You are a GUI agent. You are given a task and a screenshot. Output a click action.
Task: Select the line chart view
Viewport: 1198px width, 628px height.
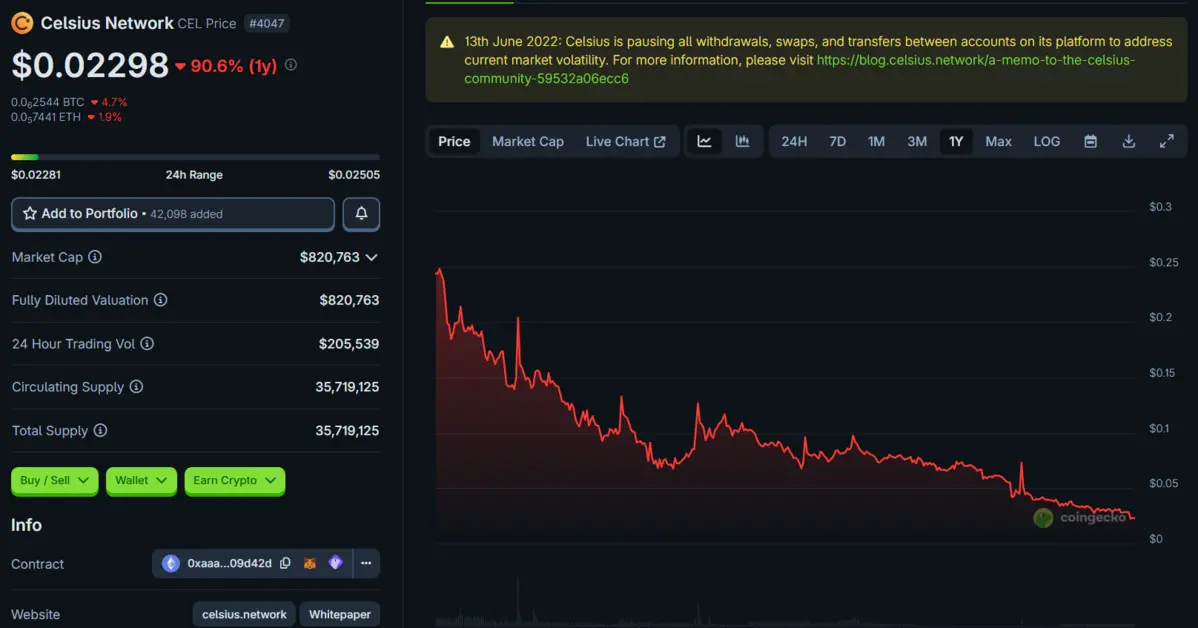pyautogui.click(x=704, y=142)
